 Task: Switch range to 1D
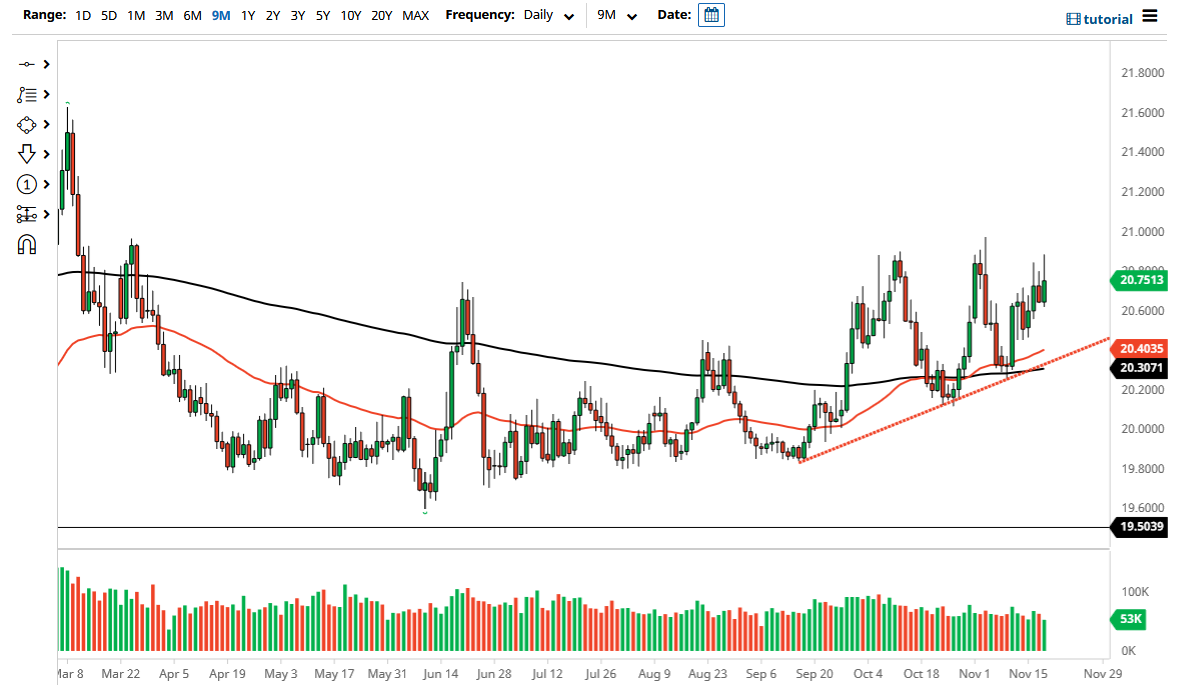[83, 16]
